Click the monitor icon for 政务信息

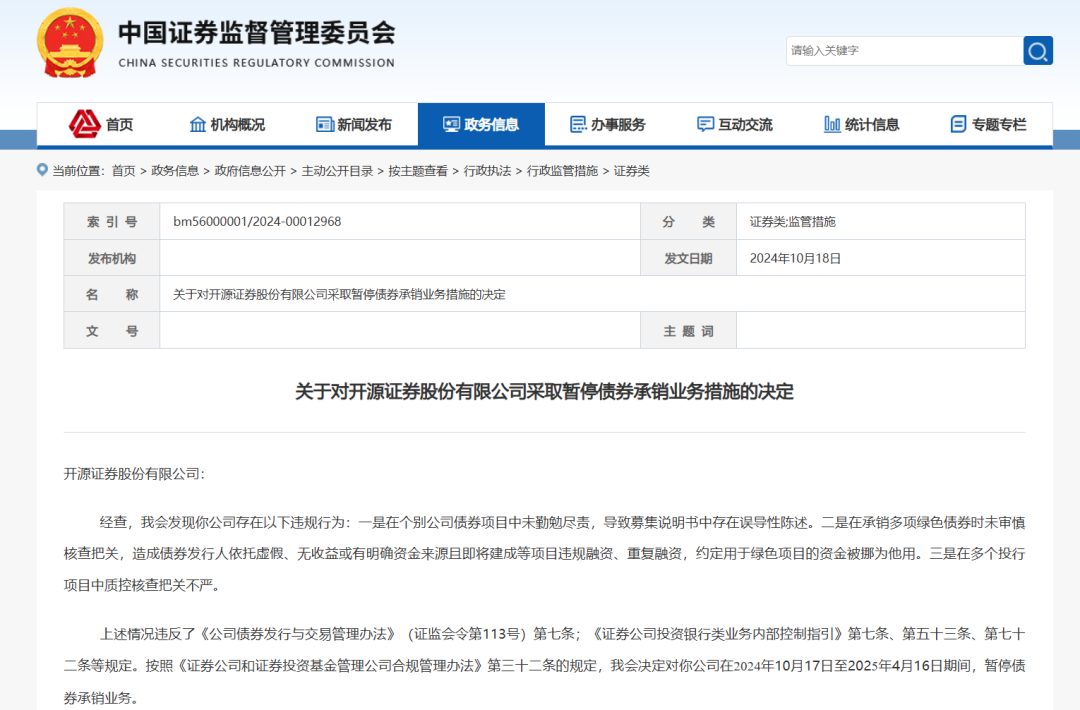click(451, 124)
